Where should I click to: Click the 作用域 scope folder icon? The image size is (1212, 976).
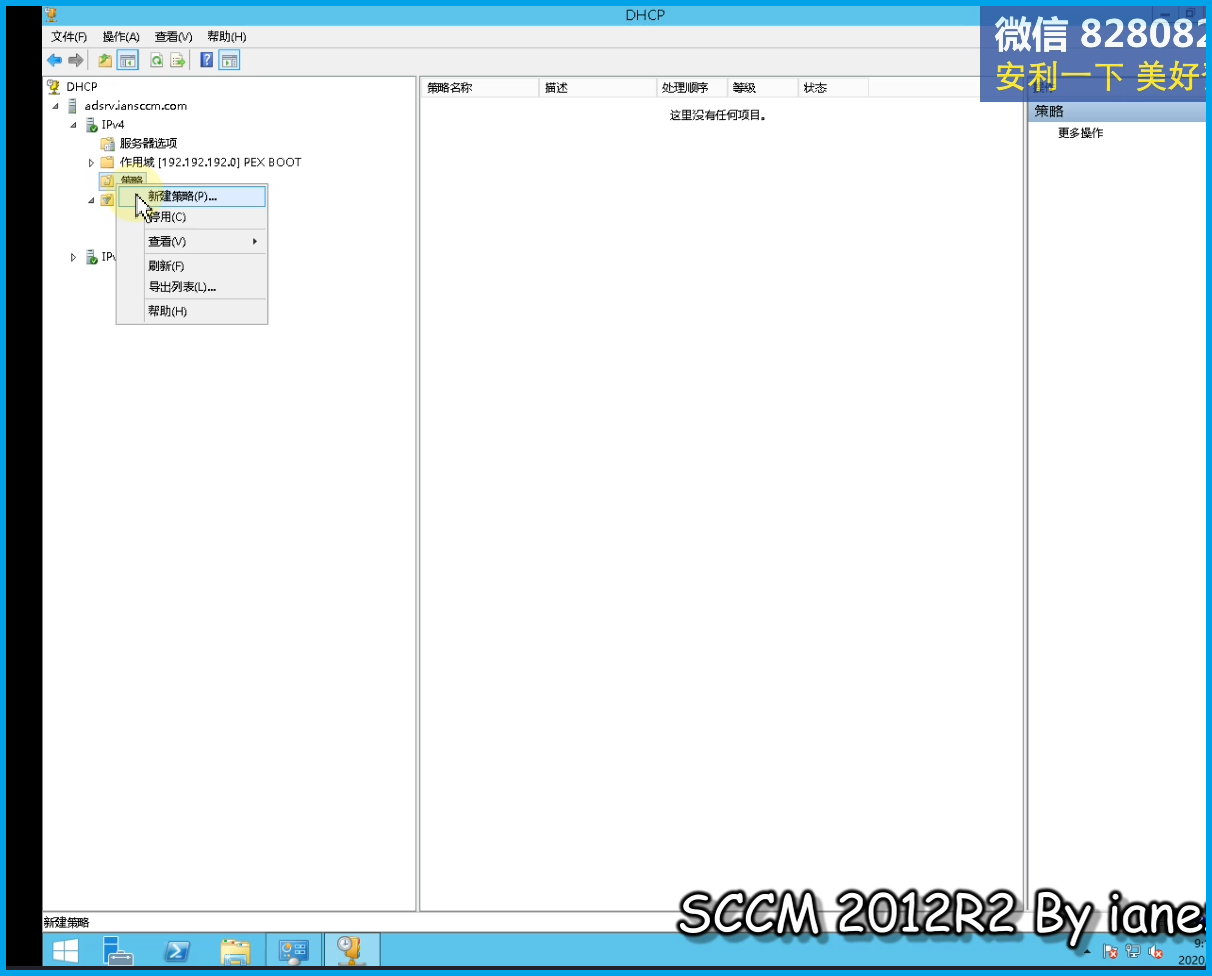pyautogui.click(x=108, y=162)
